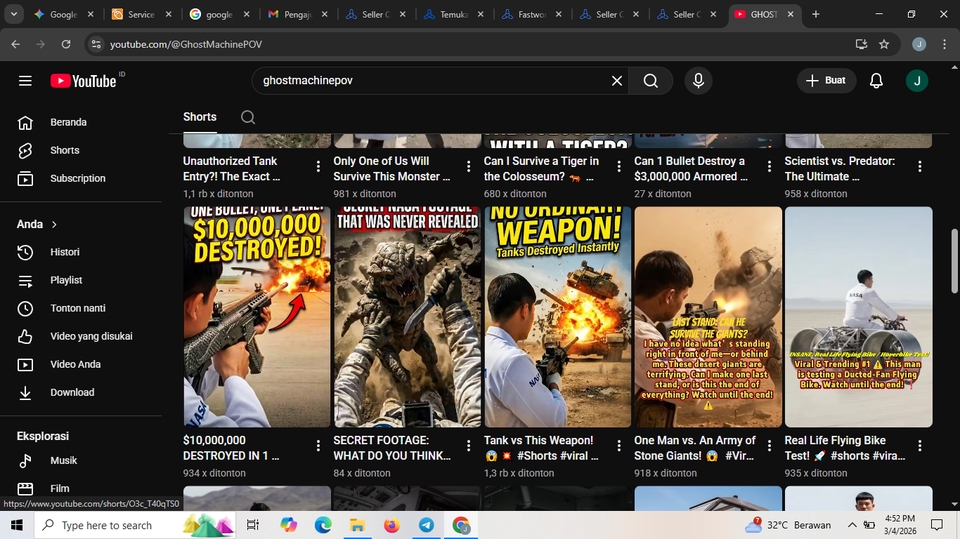Clear the search box text
960x539 pixels.
click(x=617, y=81)
